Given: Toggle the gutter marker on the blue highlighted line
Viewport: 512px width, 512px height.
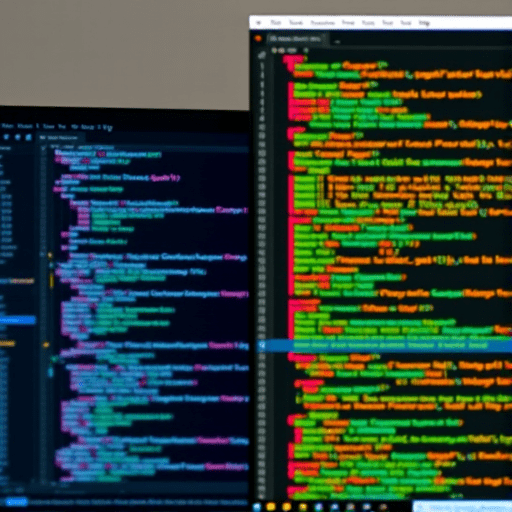Looking at the screenshot, I should click(x=262, y=345).
